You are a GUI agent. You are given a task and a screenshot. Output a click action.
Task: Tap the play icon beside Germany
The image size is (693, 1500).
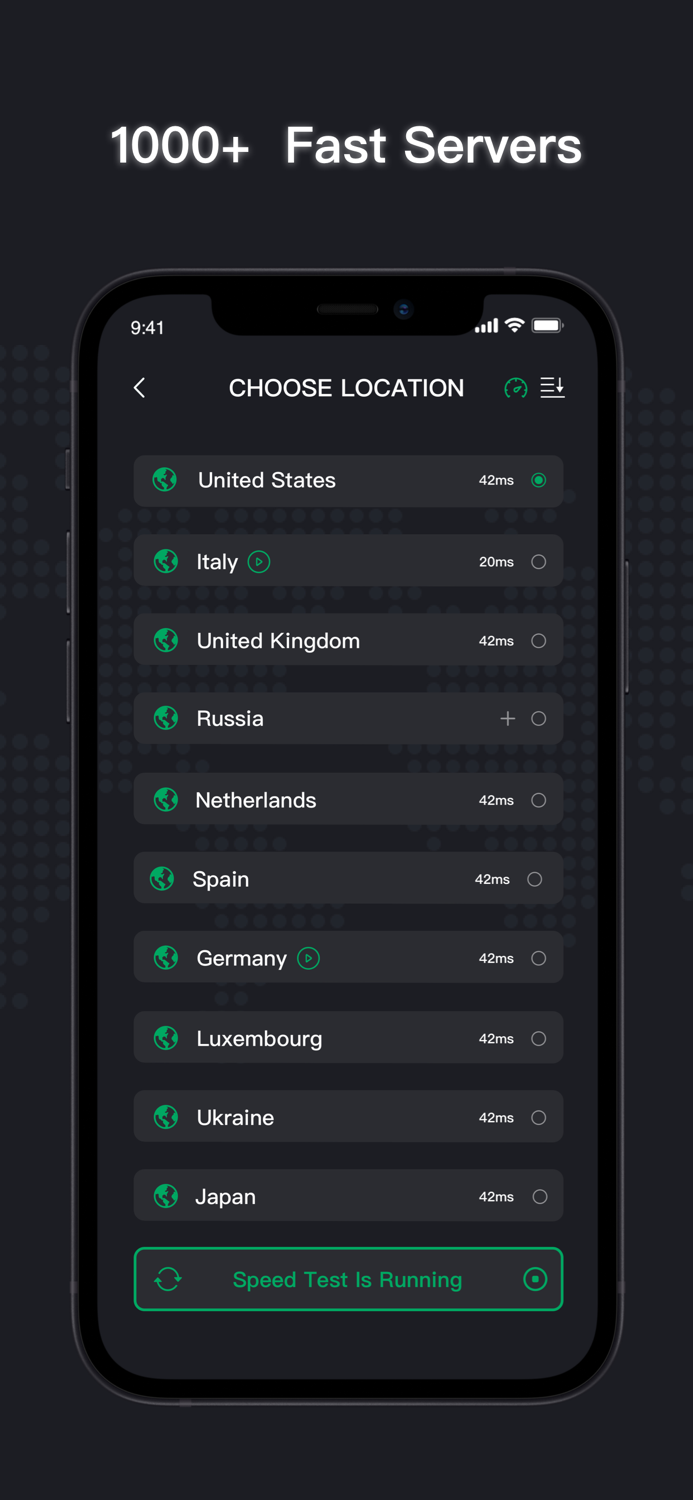309,958
